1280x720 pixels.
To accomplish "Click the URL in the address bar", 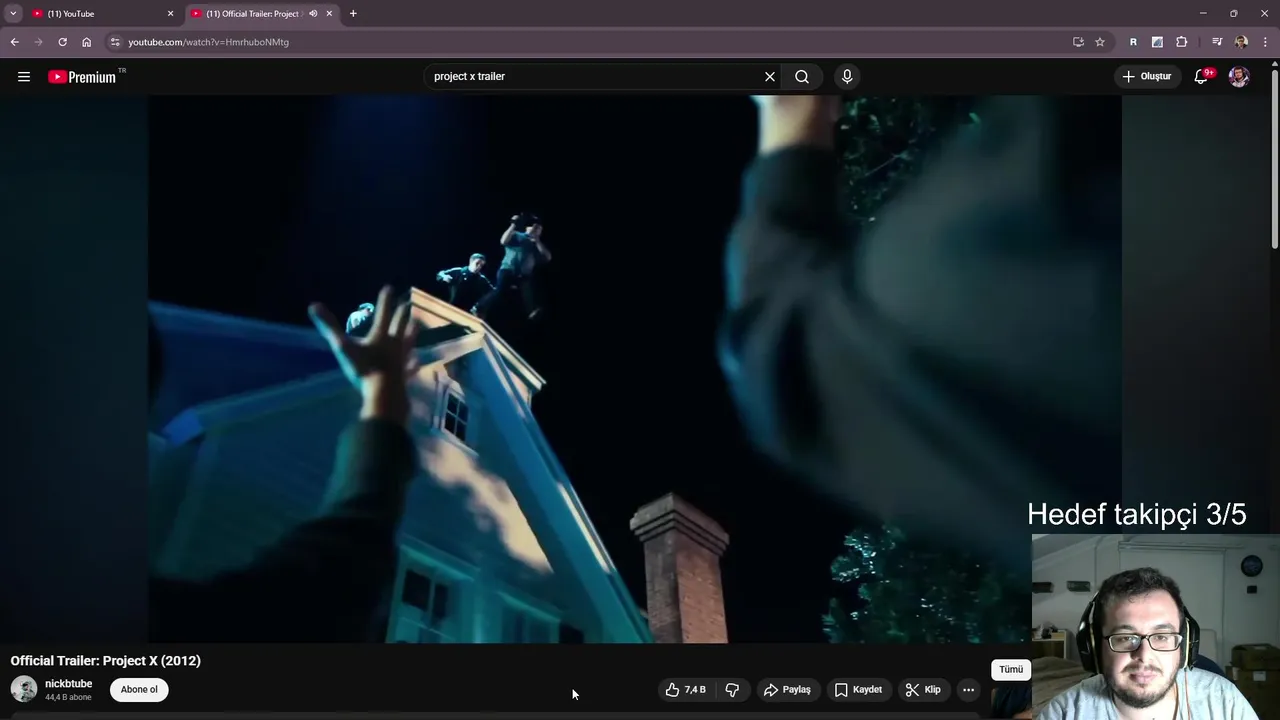I will tap(208, 42).
